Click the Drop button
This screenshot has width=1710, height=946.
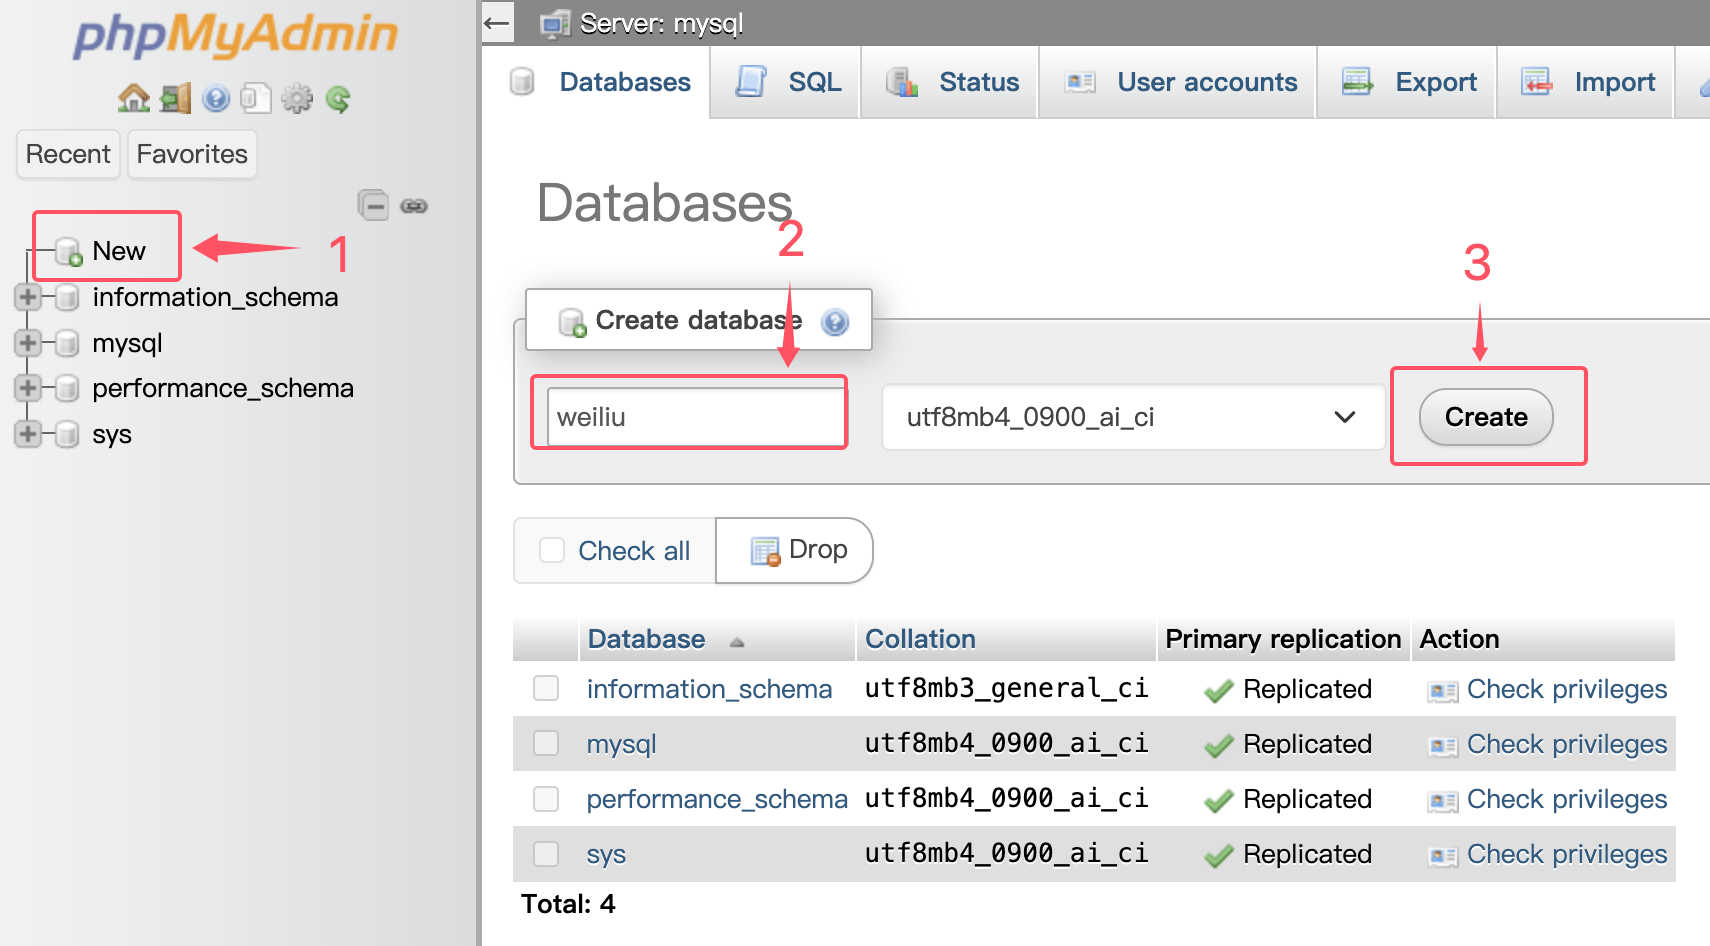796,550
